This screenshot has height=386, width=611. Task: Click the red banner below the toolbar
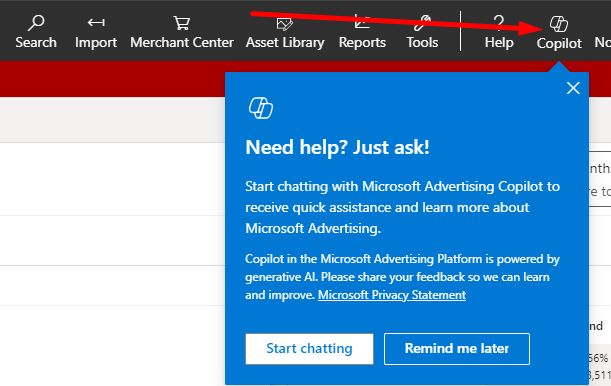[112, 79]
